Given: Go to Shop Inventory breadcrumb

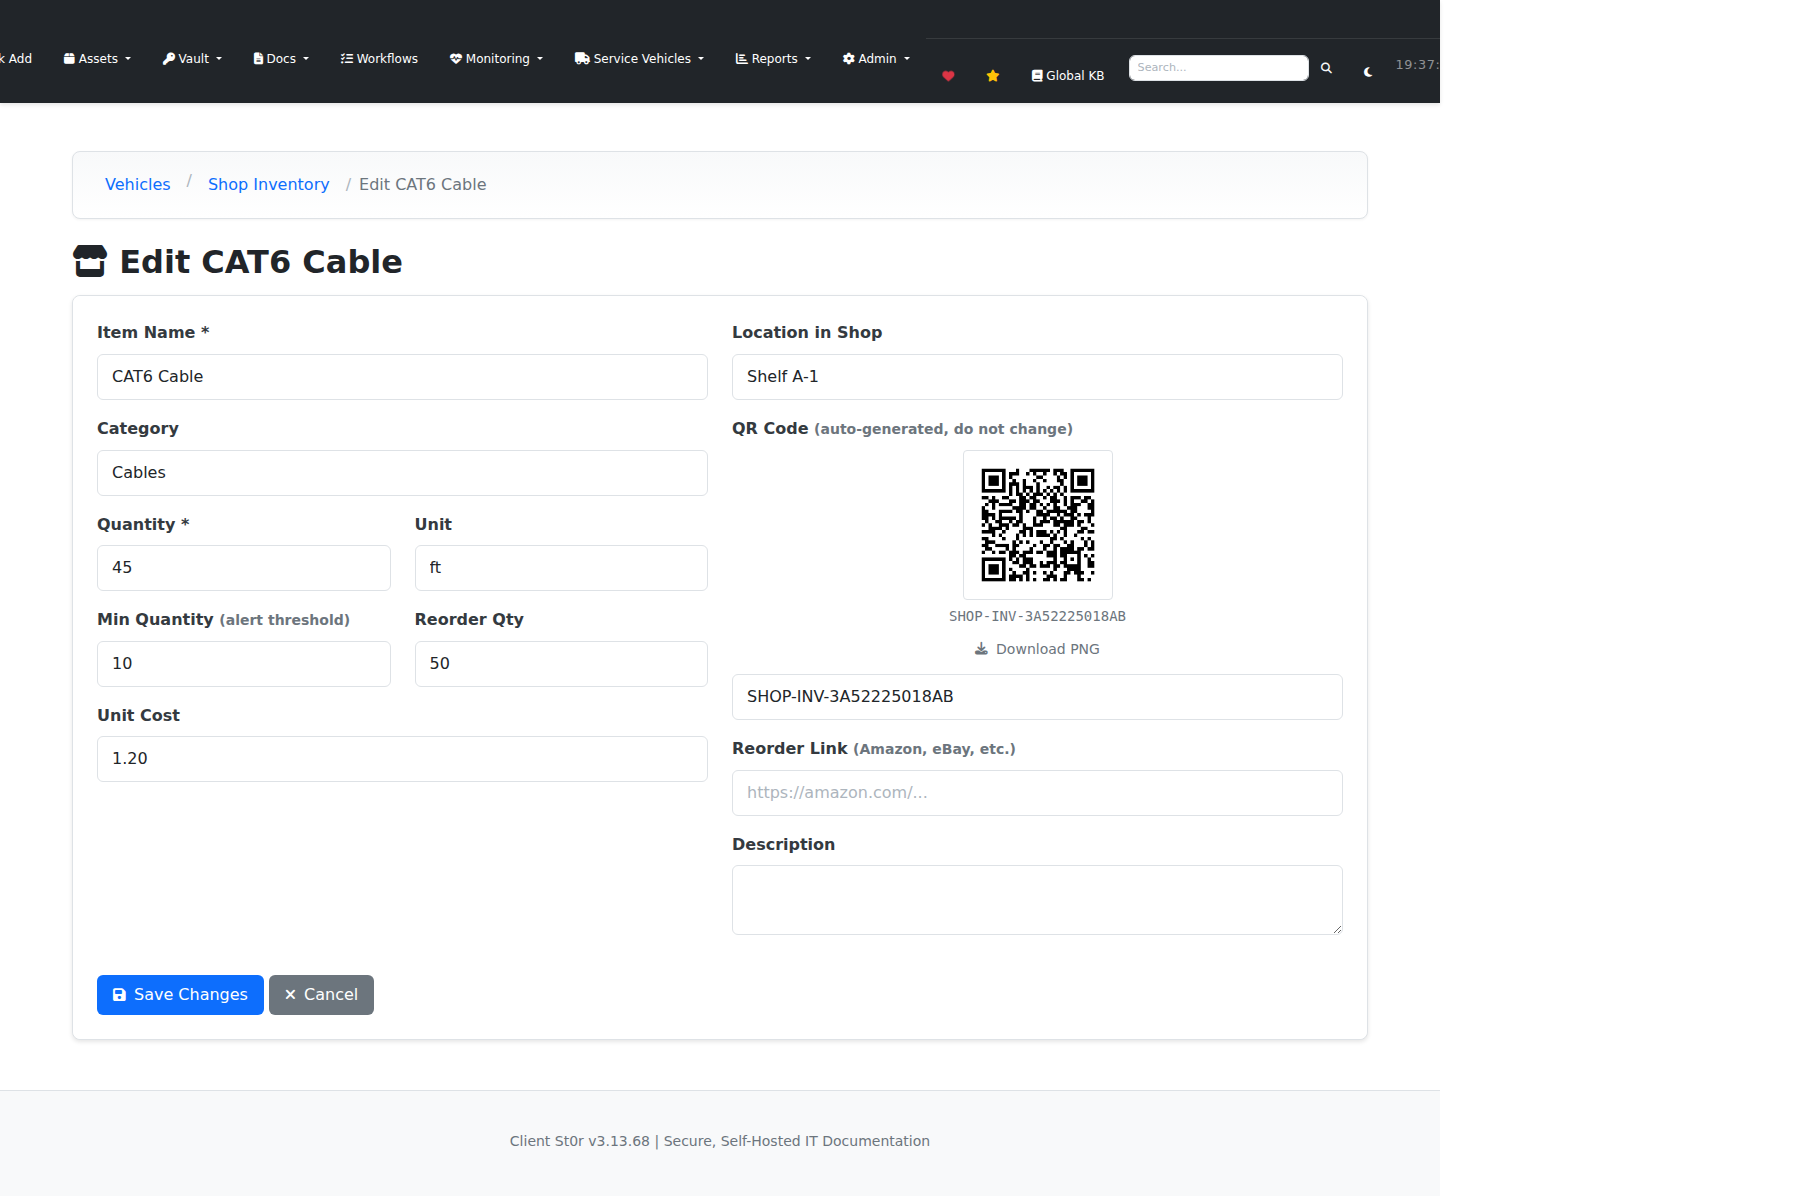Looking at the screenshot, I should pos(268,185).
